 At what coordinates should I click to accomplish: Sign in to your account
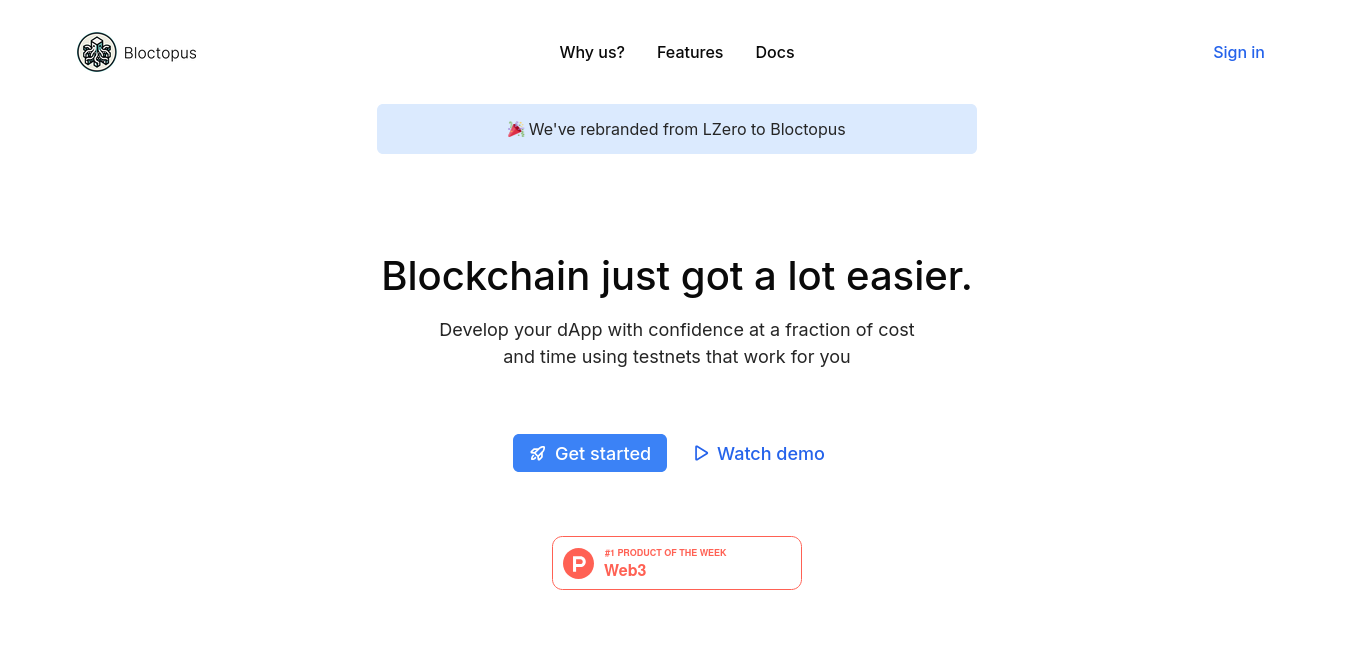(x=1239, y=52)
